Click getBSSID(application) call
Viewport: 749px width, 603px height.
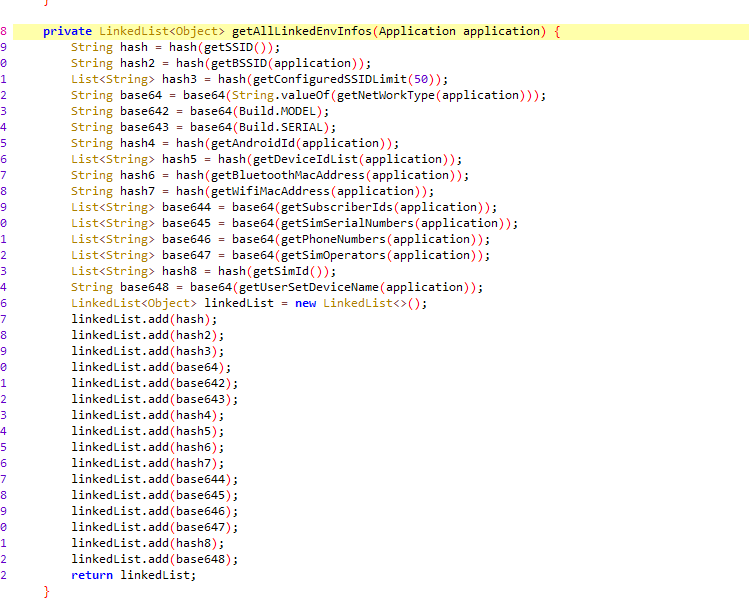[284, 64]
